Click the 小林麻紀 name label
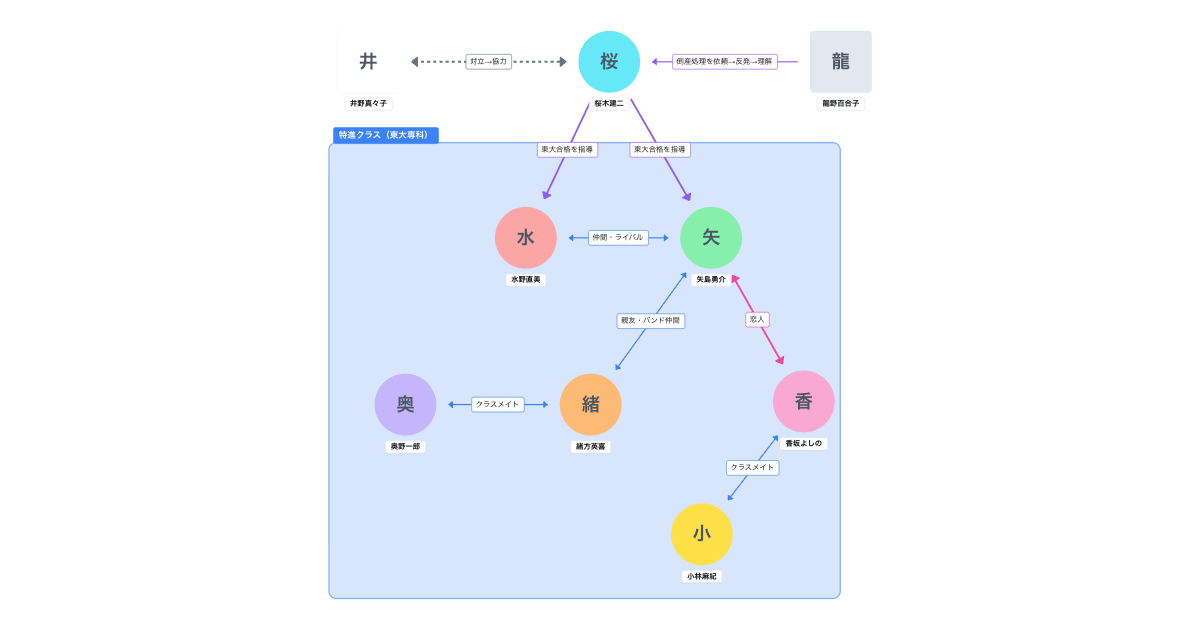Screen dimensions: 1200x630 point(701,576)
